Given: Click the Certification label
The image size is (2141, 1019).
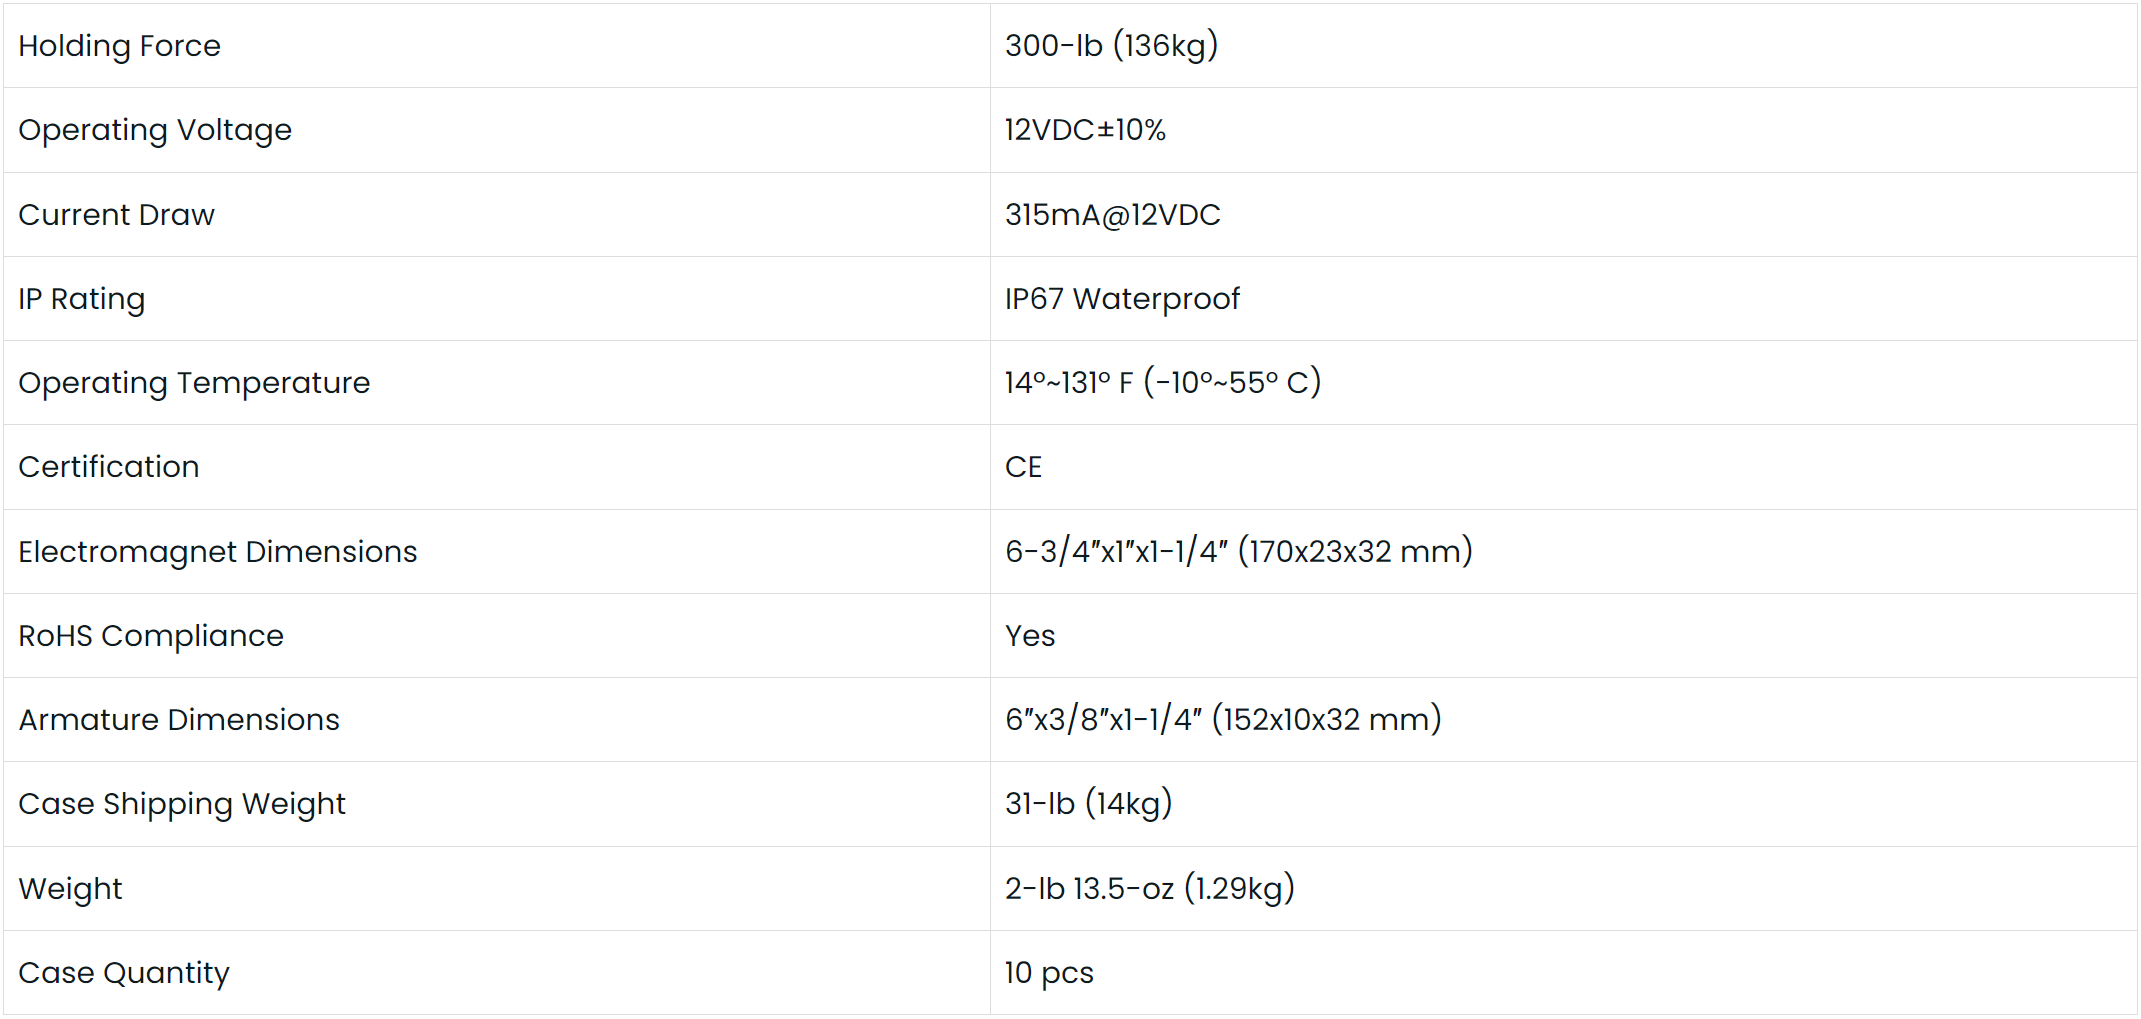Looking at the screenshot, I should pyautogui.click(x=109, y=467).
